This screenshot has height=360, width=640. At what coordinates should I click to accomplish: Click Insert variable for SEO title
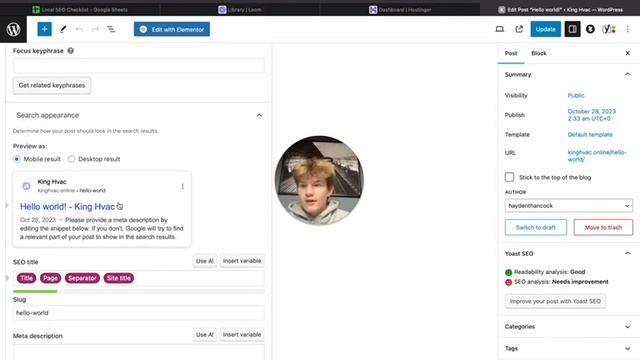(242, 261)
